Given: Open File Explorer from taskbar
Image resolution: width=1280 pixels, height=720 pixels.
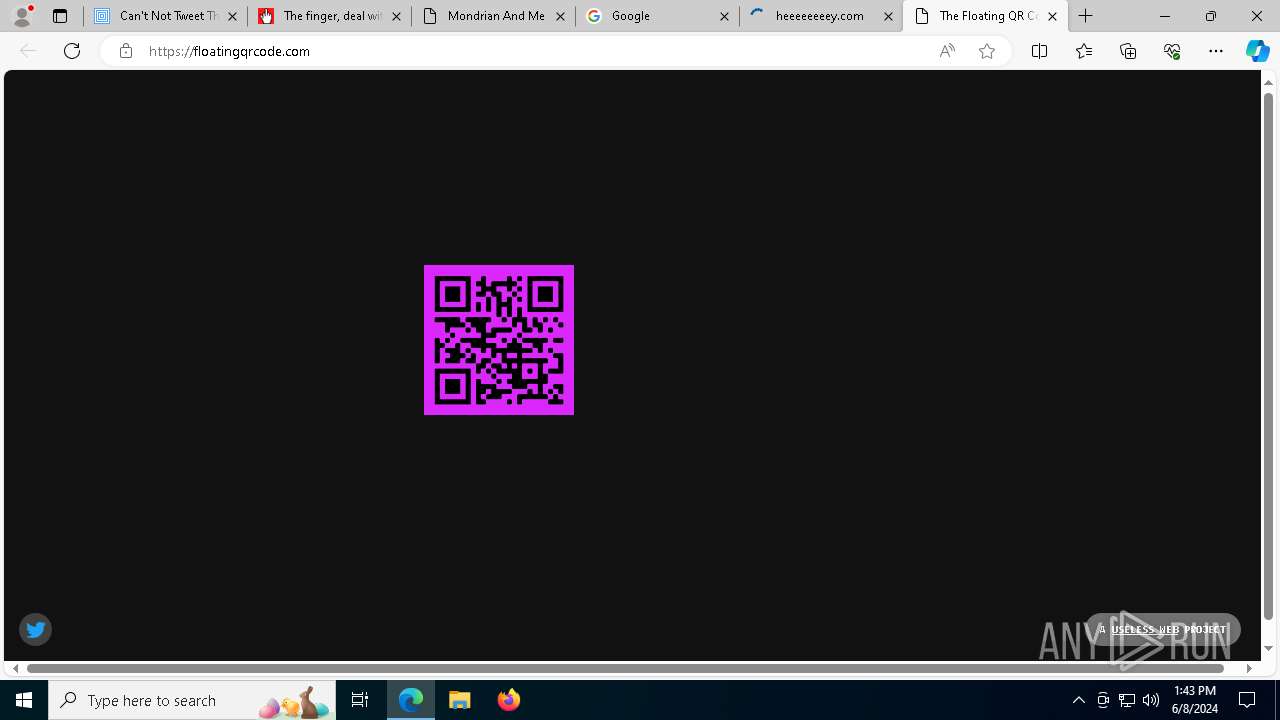Looking at the screenshot, I should point(460,700).
